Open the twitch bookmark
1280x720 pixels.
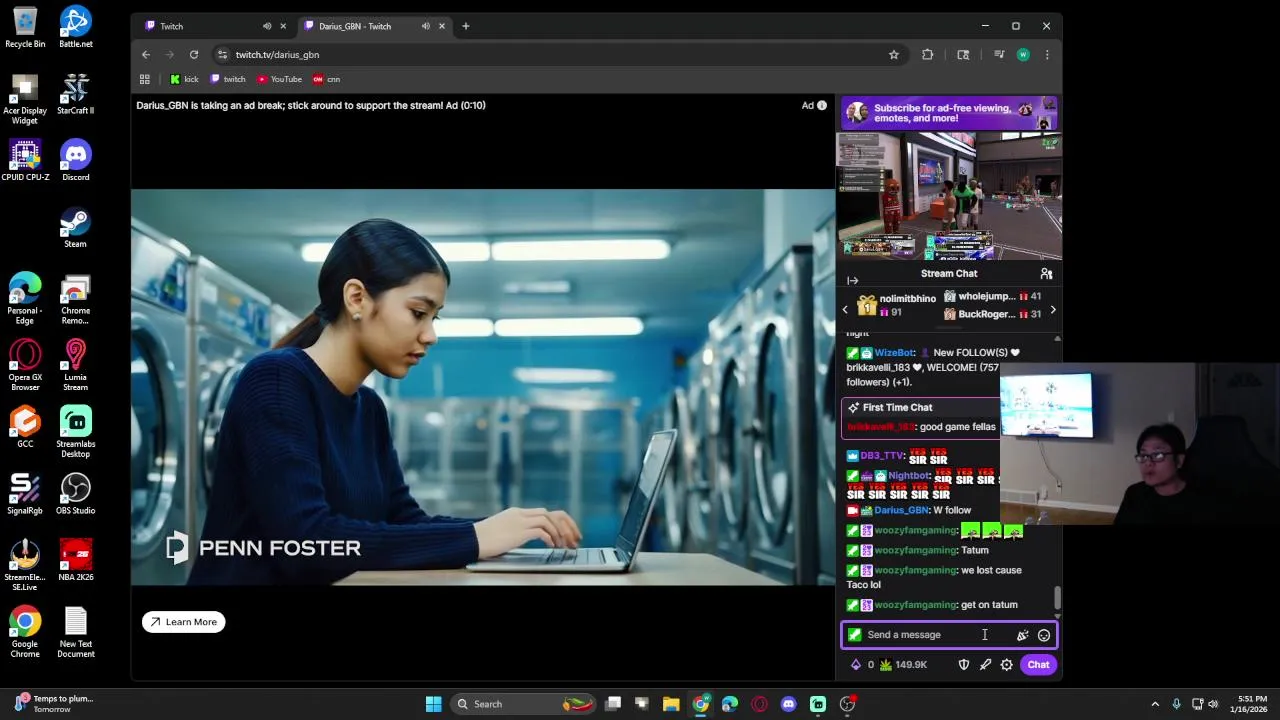click(x=228, y=79)
